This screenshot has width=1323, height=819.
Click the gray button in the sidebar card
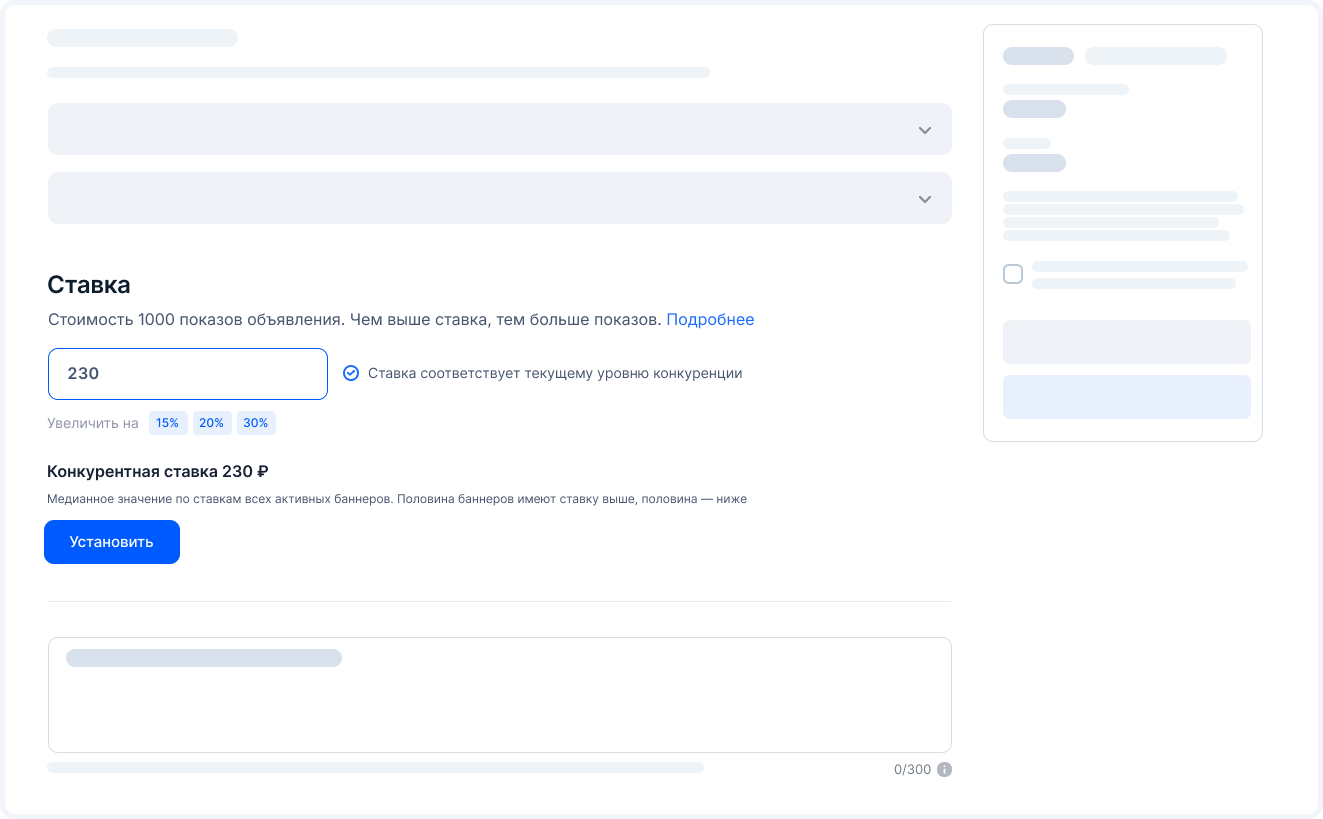1126,341
